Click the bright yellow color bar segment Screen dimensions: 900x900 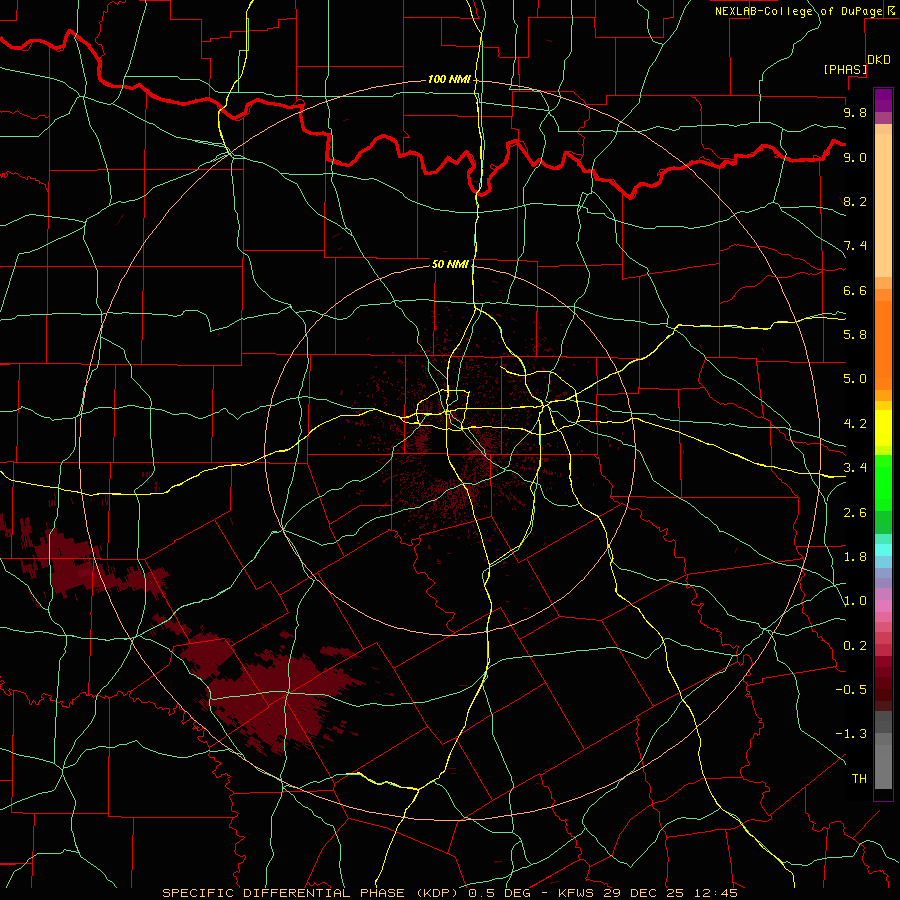[883, 428]
